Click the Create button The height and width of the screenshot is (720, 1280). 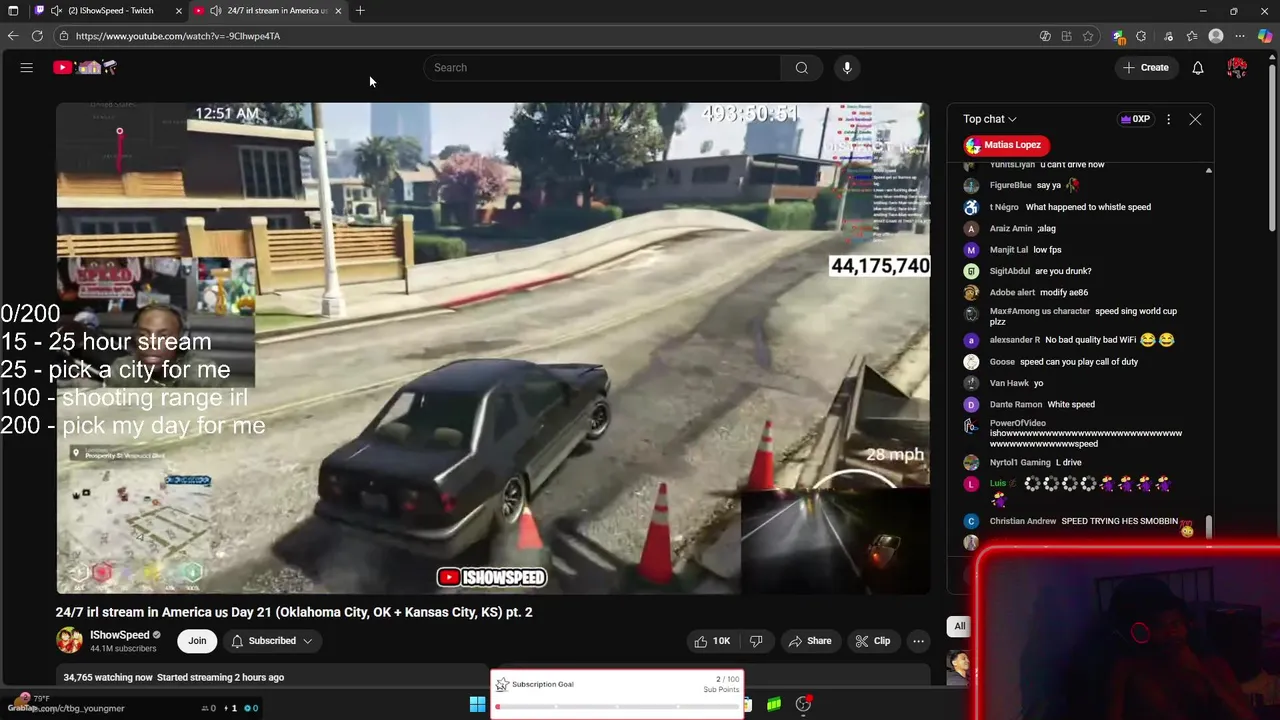click(1145, 68)
